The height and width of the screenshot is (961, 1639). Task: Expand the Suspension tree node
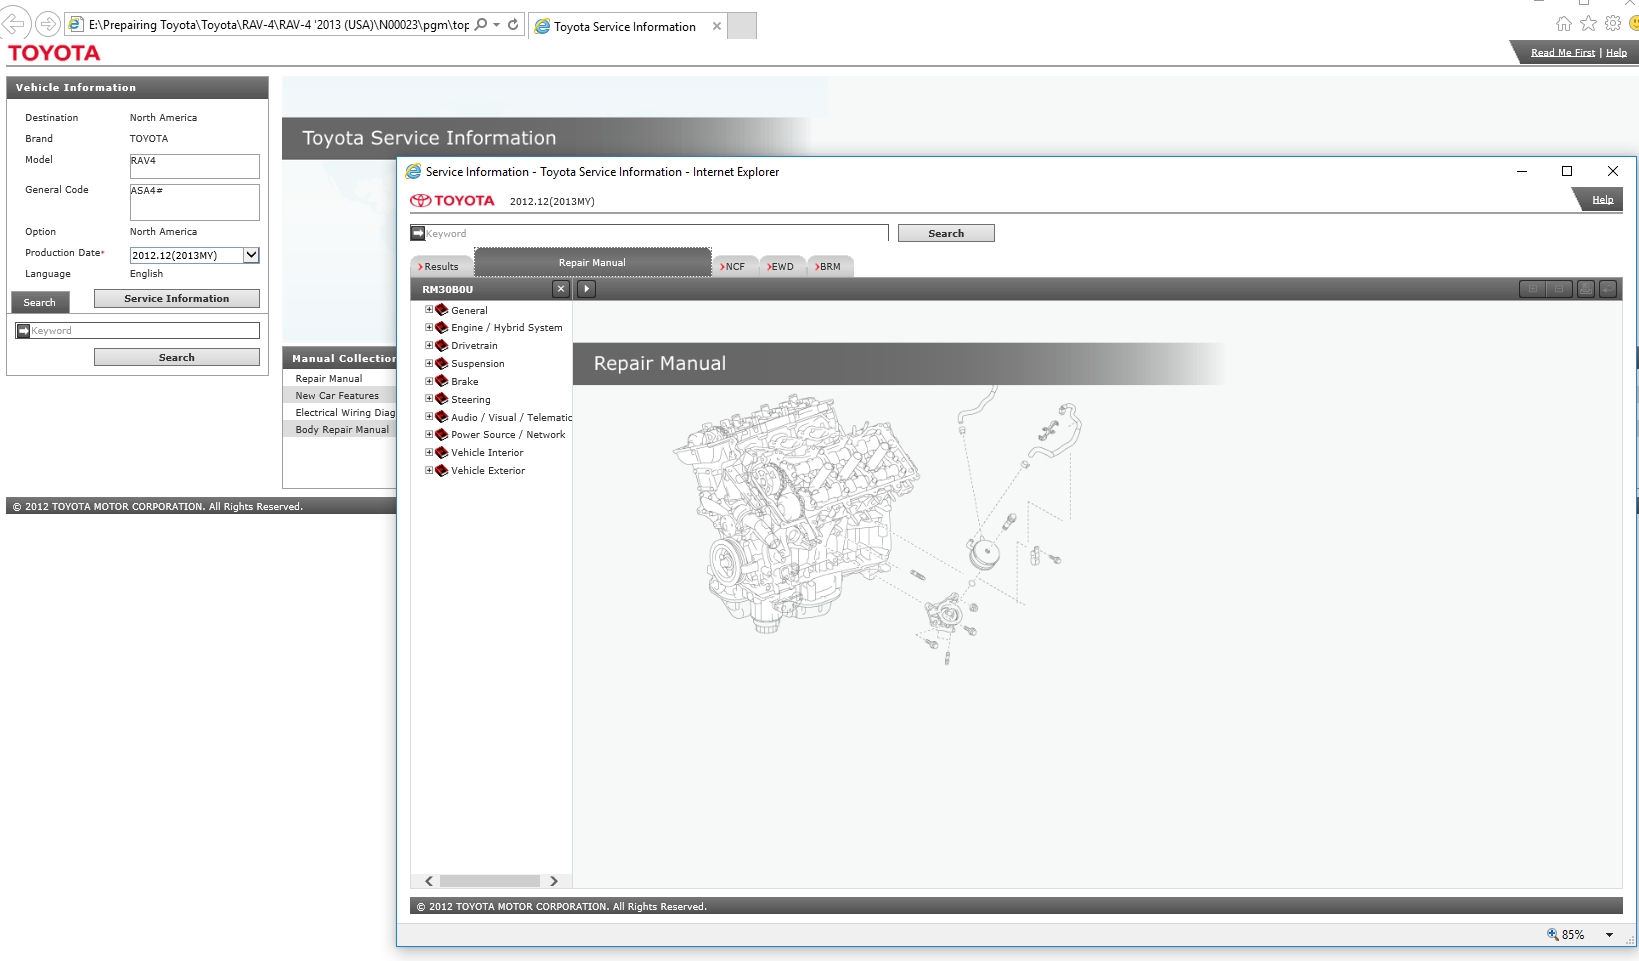[429, 363]
